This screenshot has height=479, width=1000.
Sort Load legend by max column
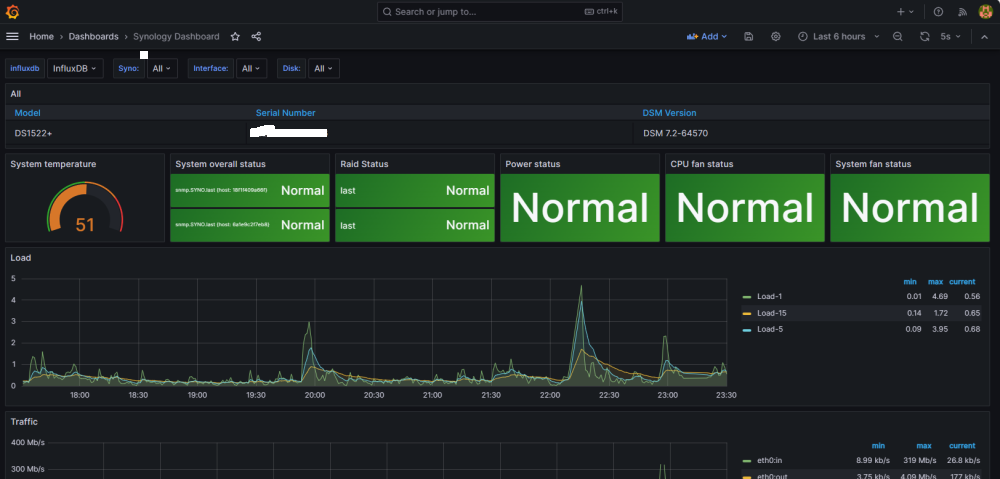[936, 282]
